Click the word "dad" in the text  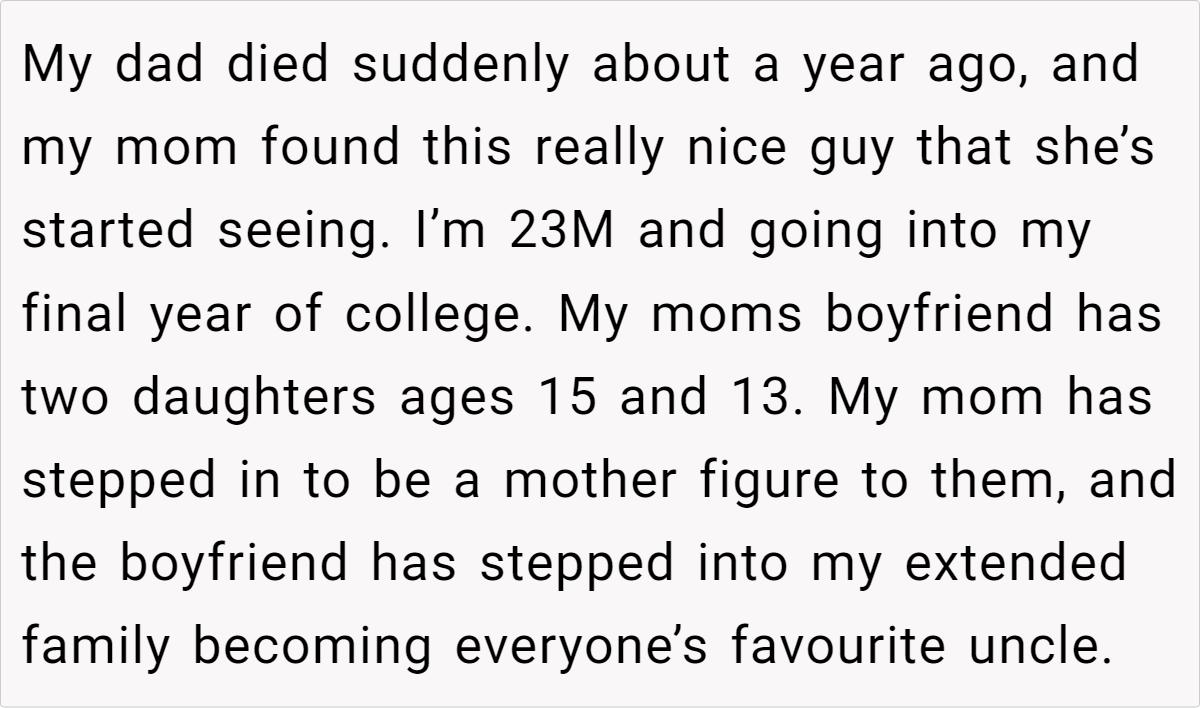tap(153, 65)
